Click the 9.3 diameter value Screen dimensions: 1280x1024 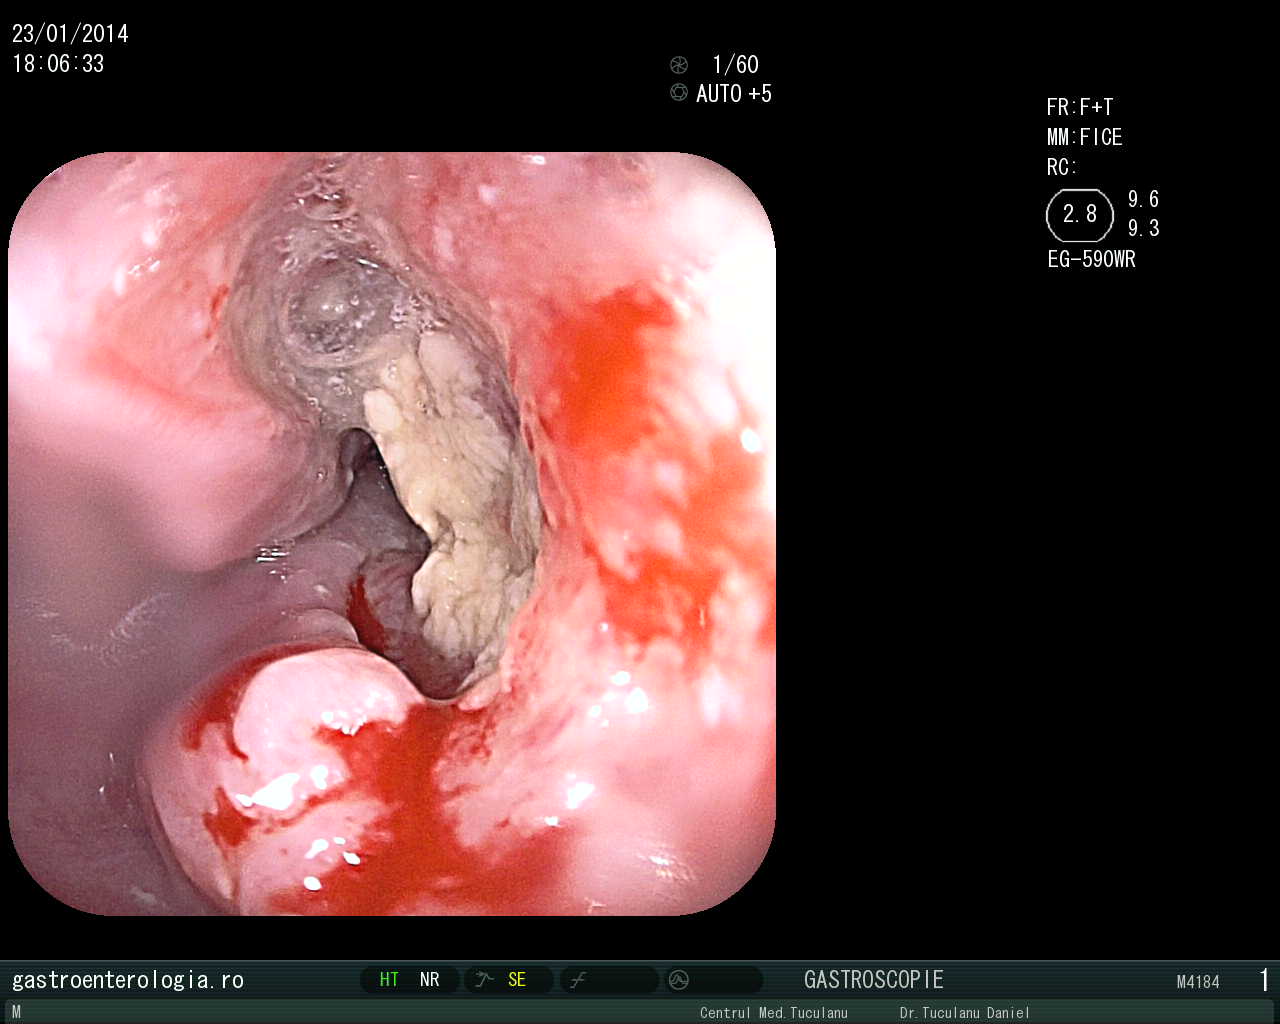(x=1144, y=228)
